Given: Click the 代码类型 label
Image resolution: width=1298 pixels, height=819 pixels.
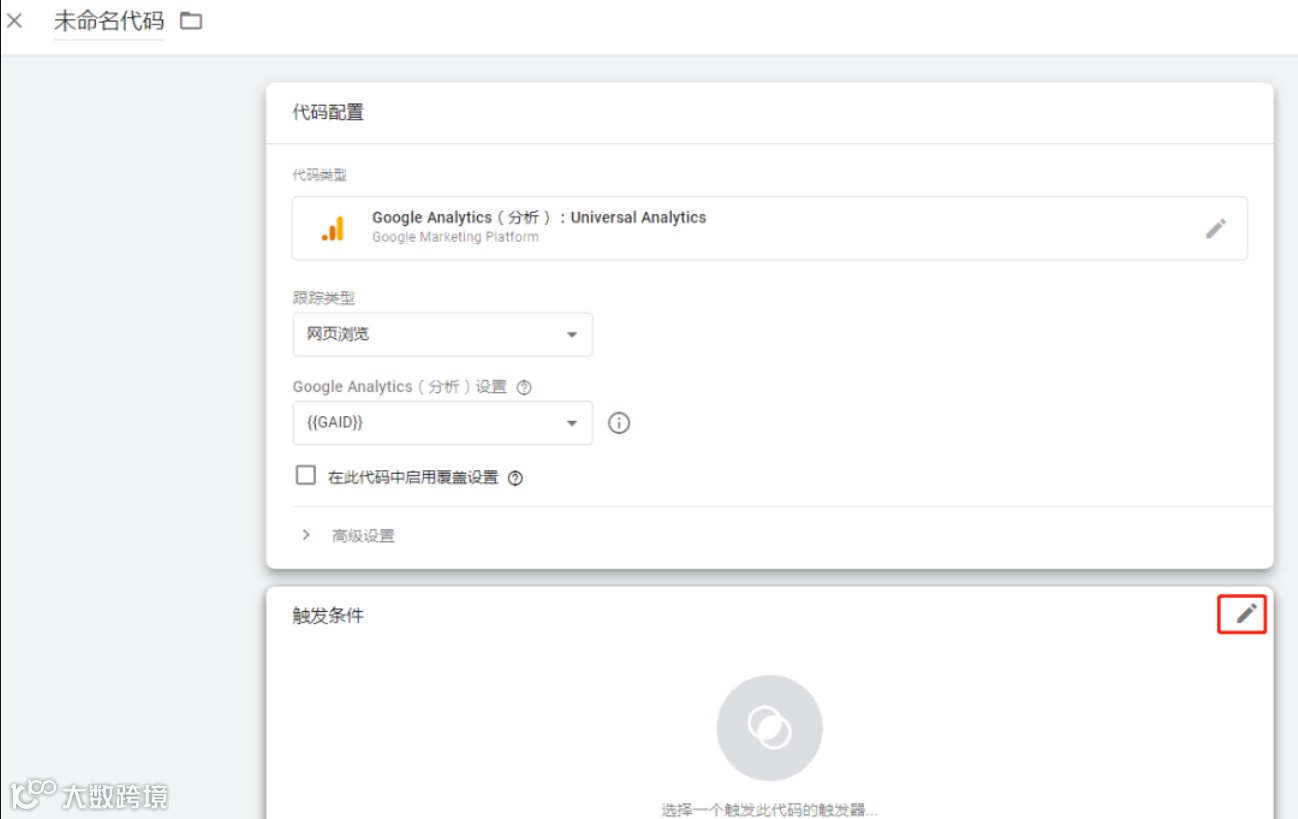Looking at the screenshot, I should 319,175.
